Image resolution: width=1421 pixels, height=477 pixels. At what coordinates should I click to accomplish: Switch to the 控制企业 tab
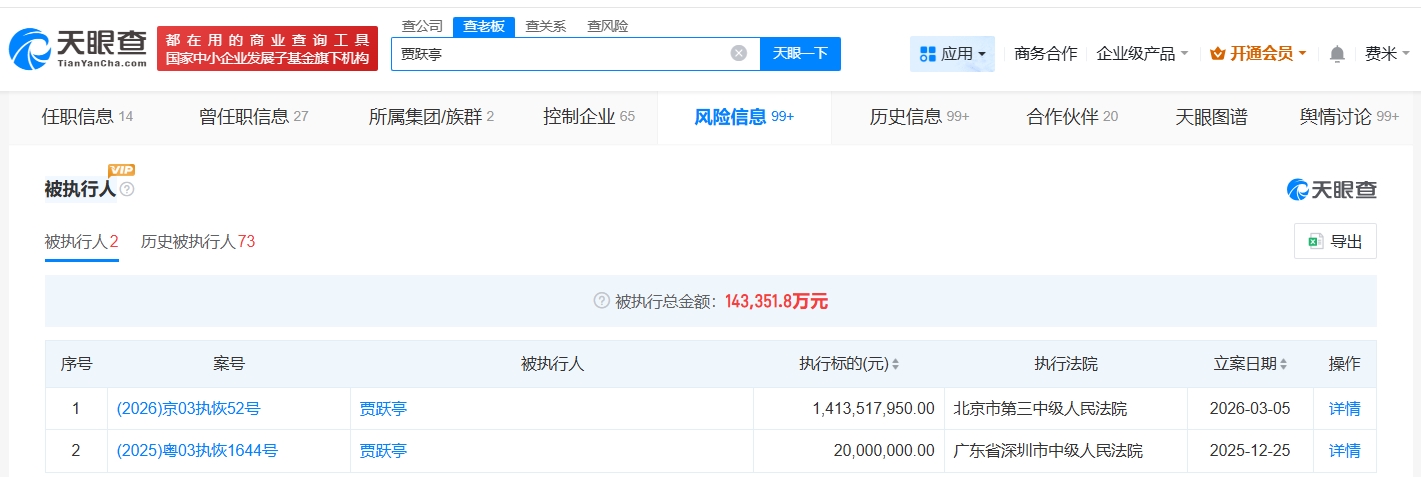pos(589,117)
